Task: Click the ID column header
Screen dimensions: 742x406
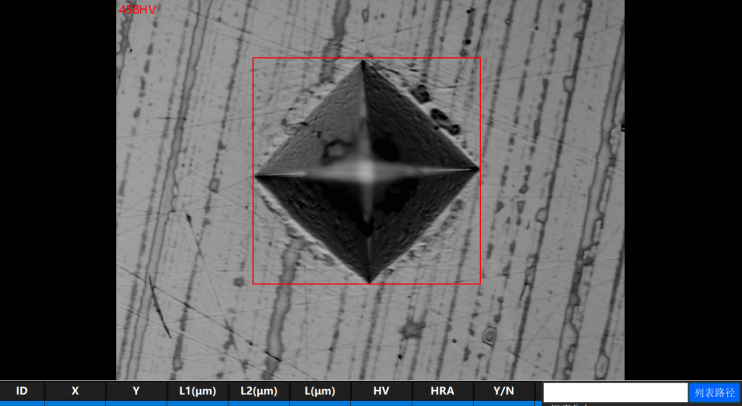Action: click(x=22, y=391)
